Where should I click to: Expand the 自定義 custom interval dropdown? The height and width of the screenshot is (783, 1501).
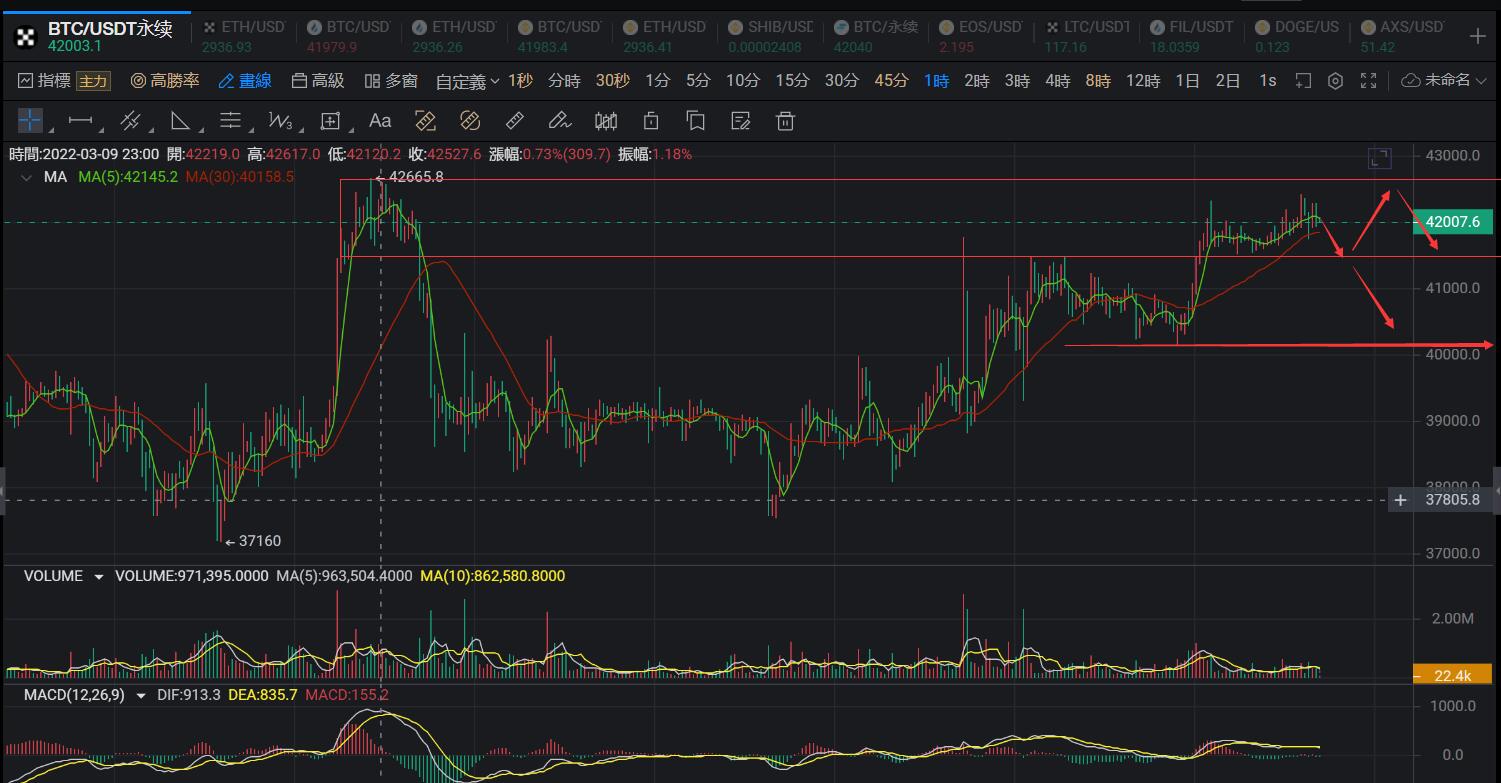468,81
